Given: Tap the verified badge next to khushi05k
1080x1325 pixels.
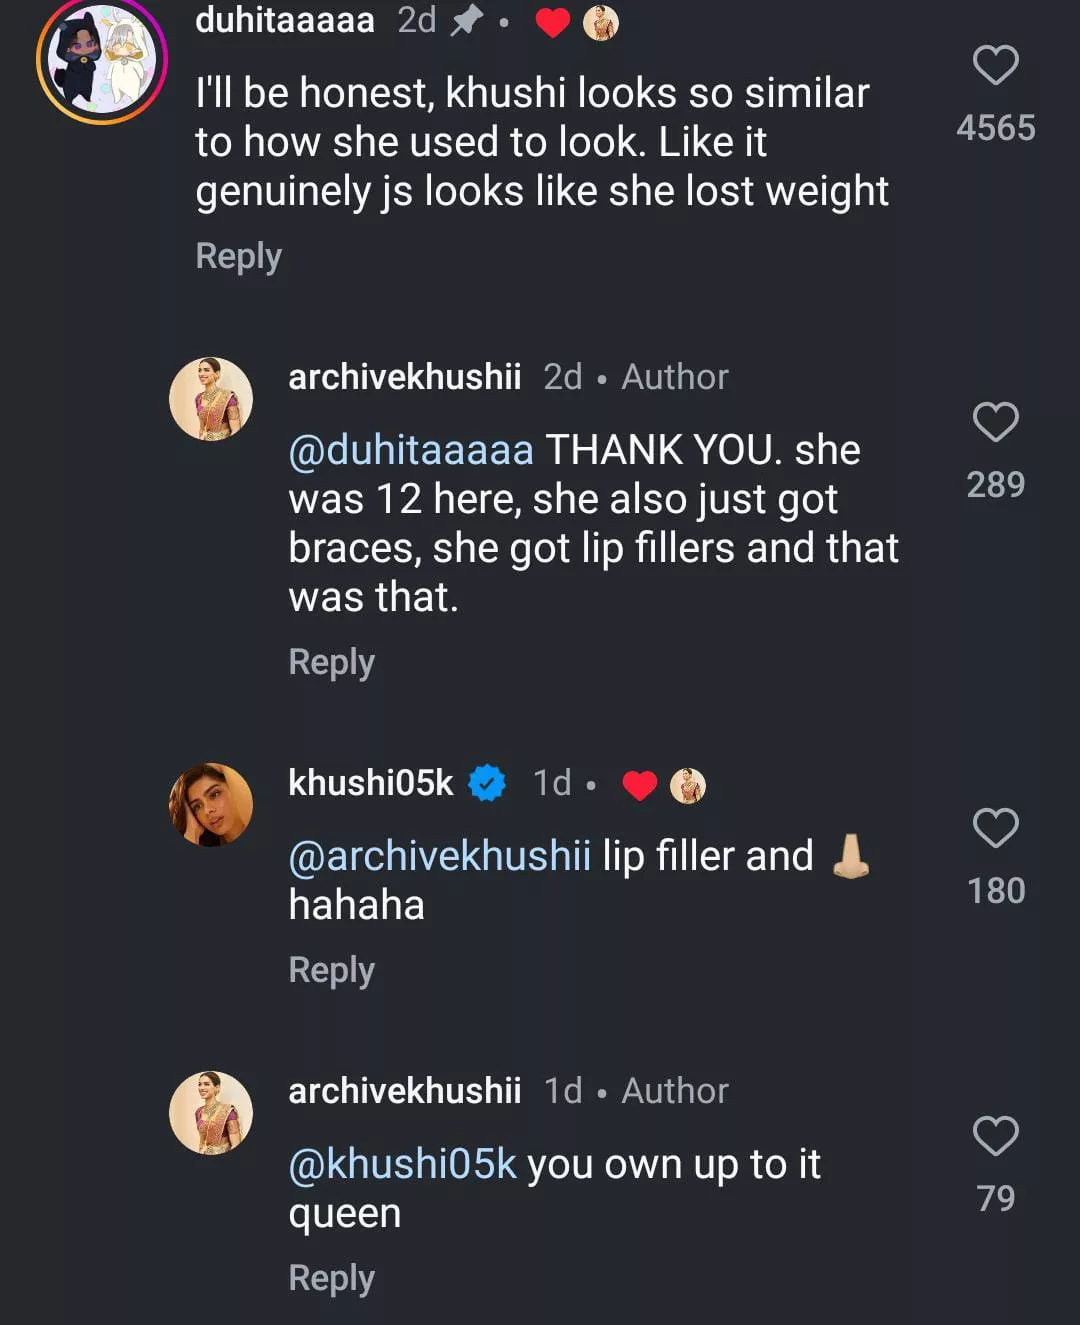Looking at the screenshot, I should tap(487, 783).
